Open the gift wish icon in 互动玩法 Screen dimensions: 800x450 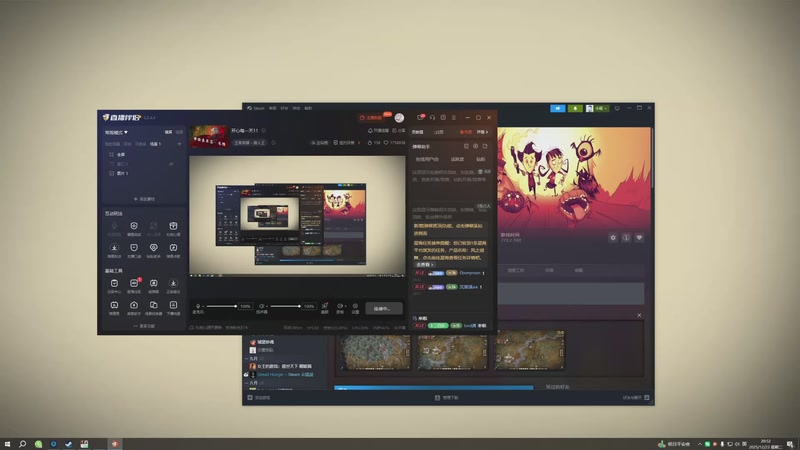(173, 226)
